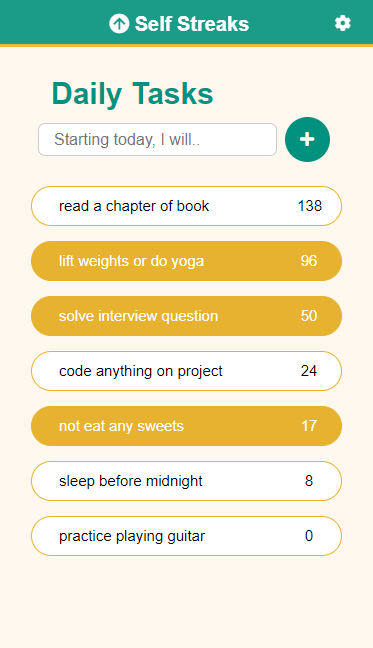Click the green plus add-task button
373x648 pixels.
307,139
